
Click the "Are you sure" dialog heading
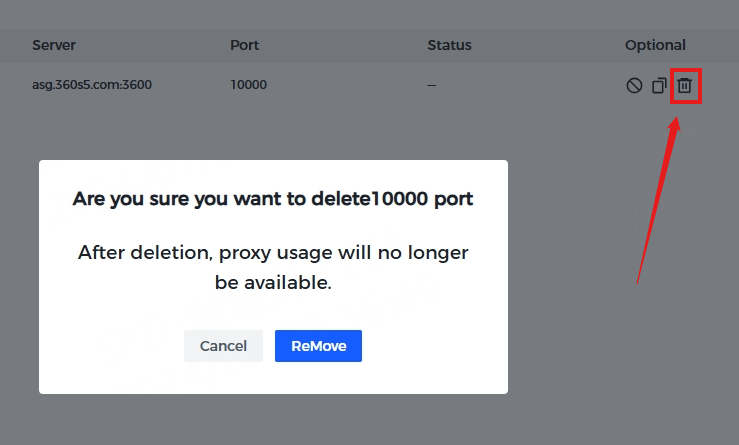point(273,199)
